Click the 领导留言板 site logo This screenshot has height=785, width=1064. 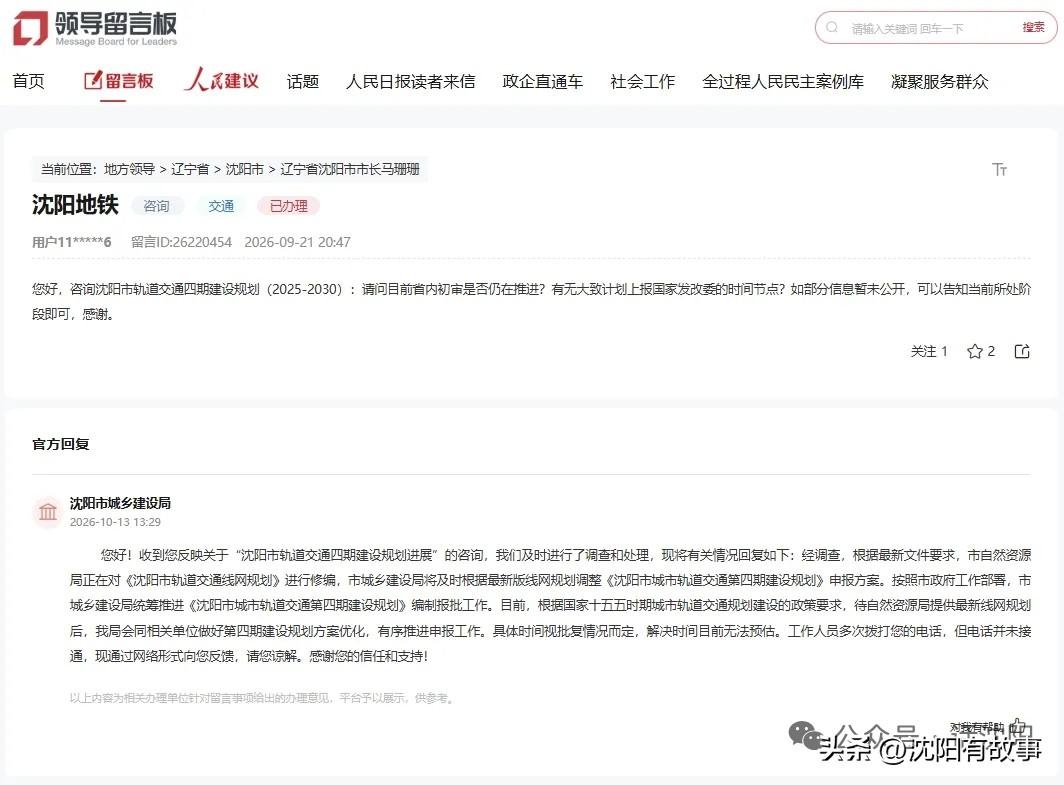point(95,28)
